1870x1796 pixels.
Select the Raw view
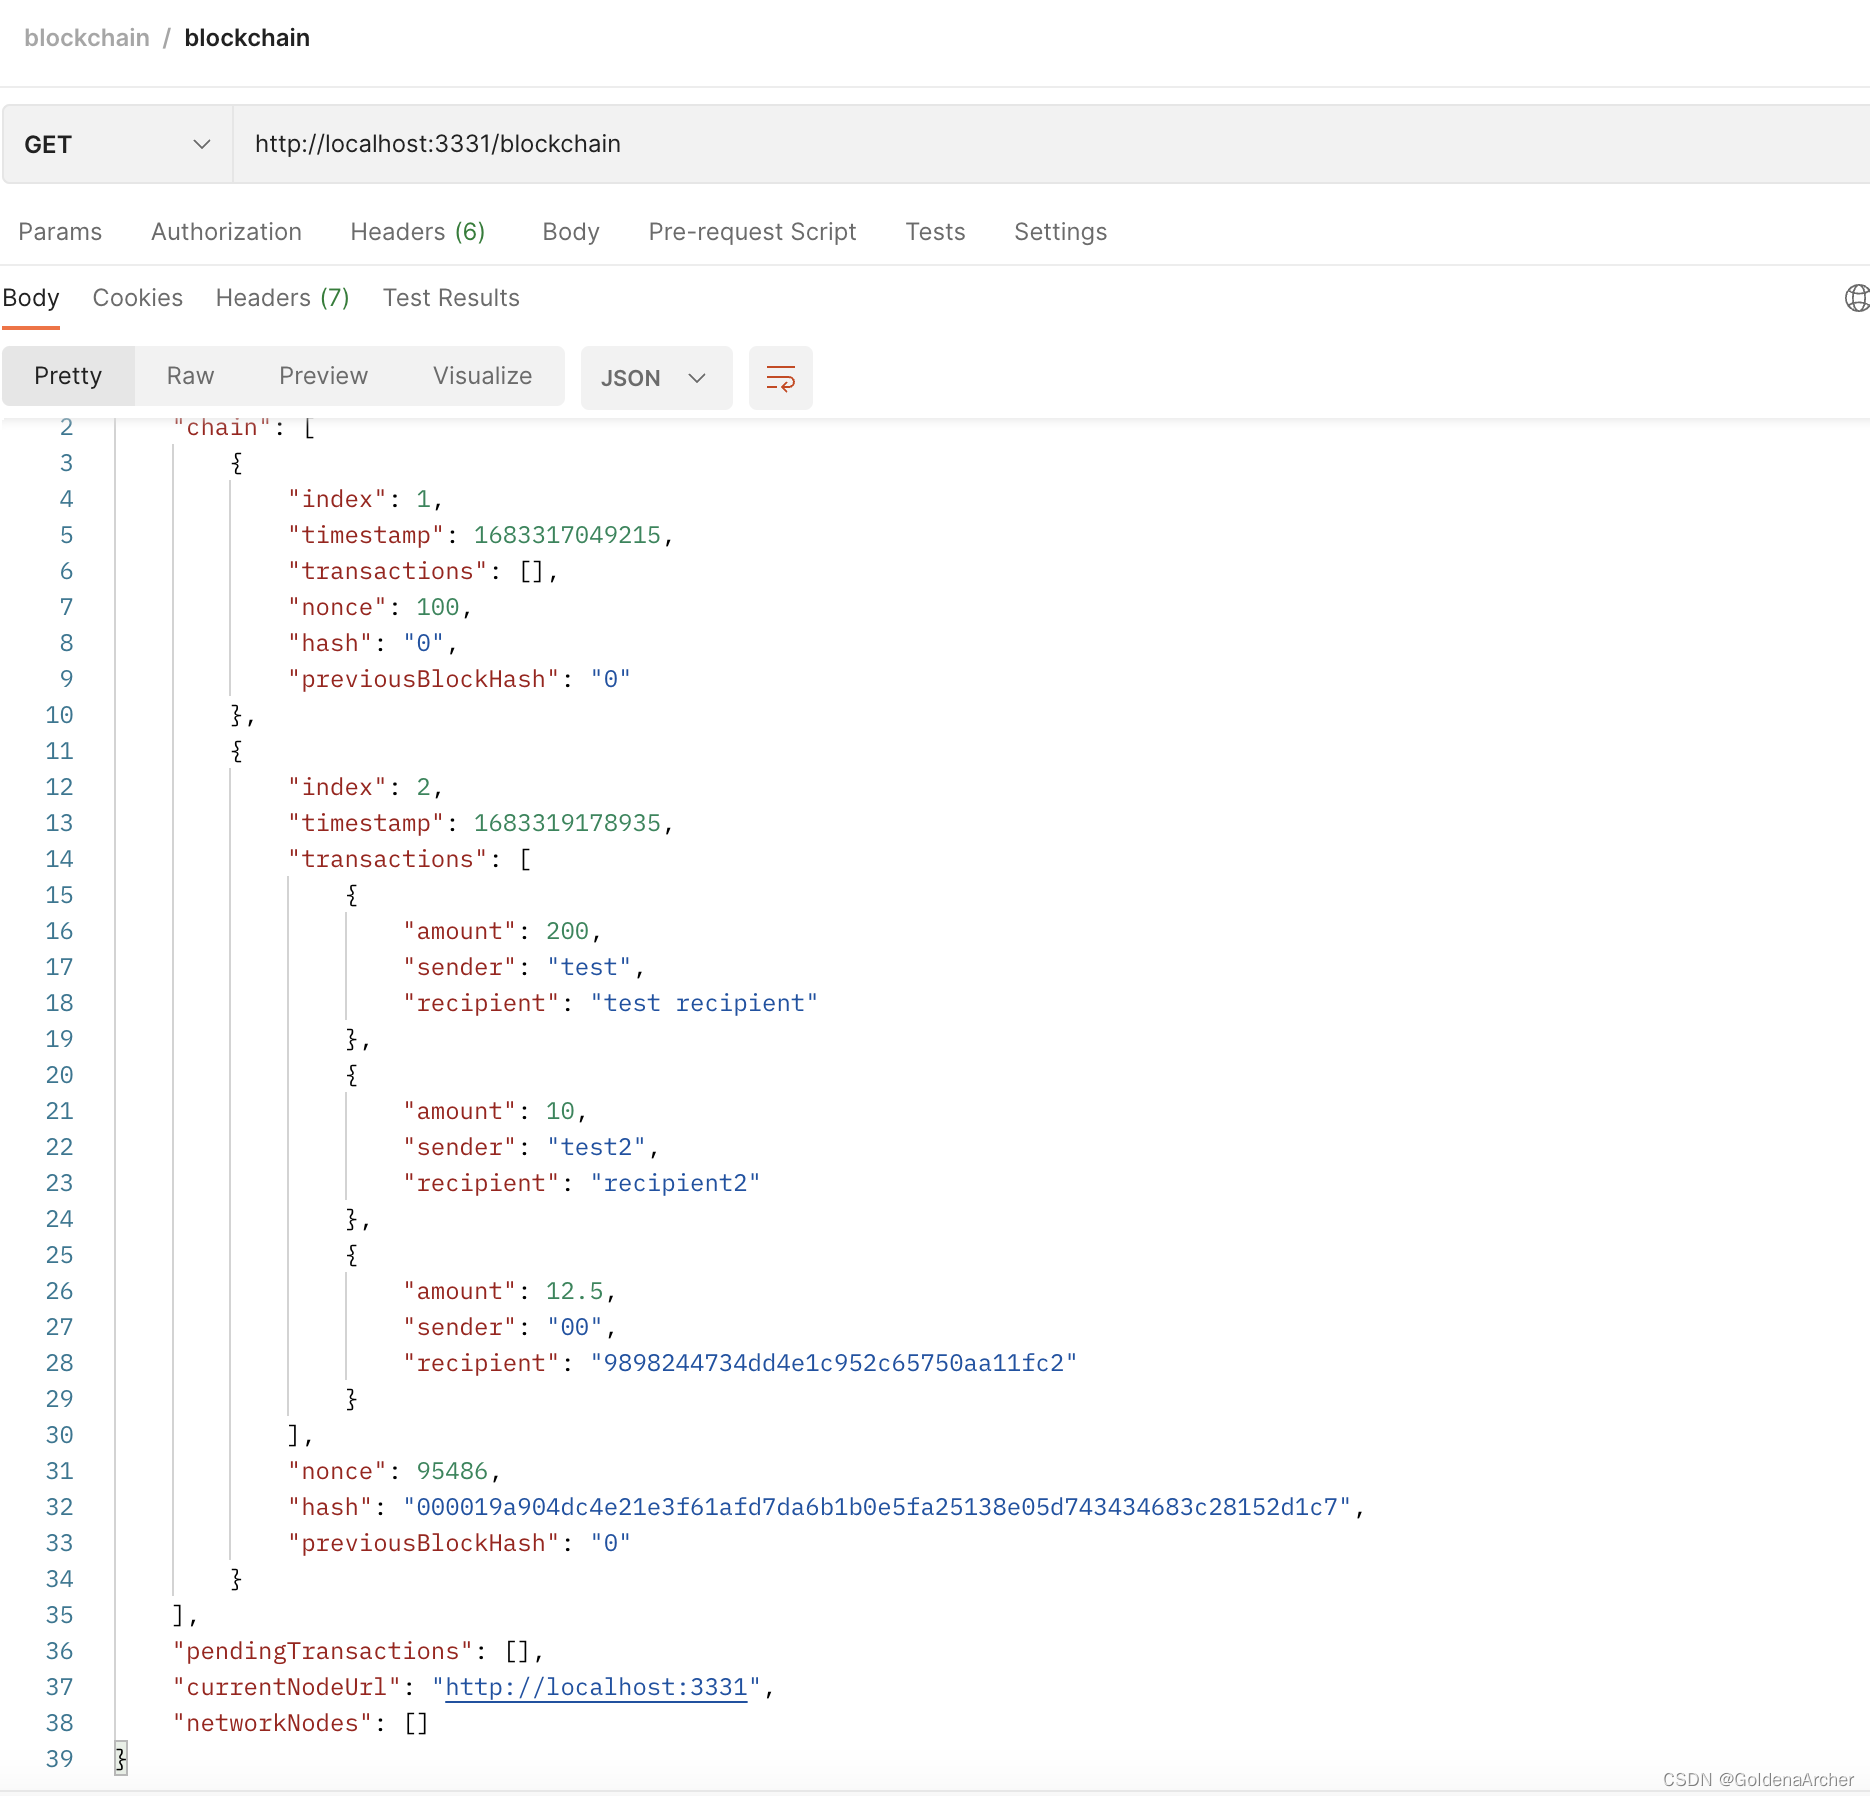point(190,376)
